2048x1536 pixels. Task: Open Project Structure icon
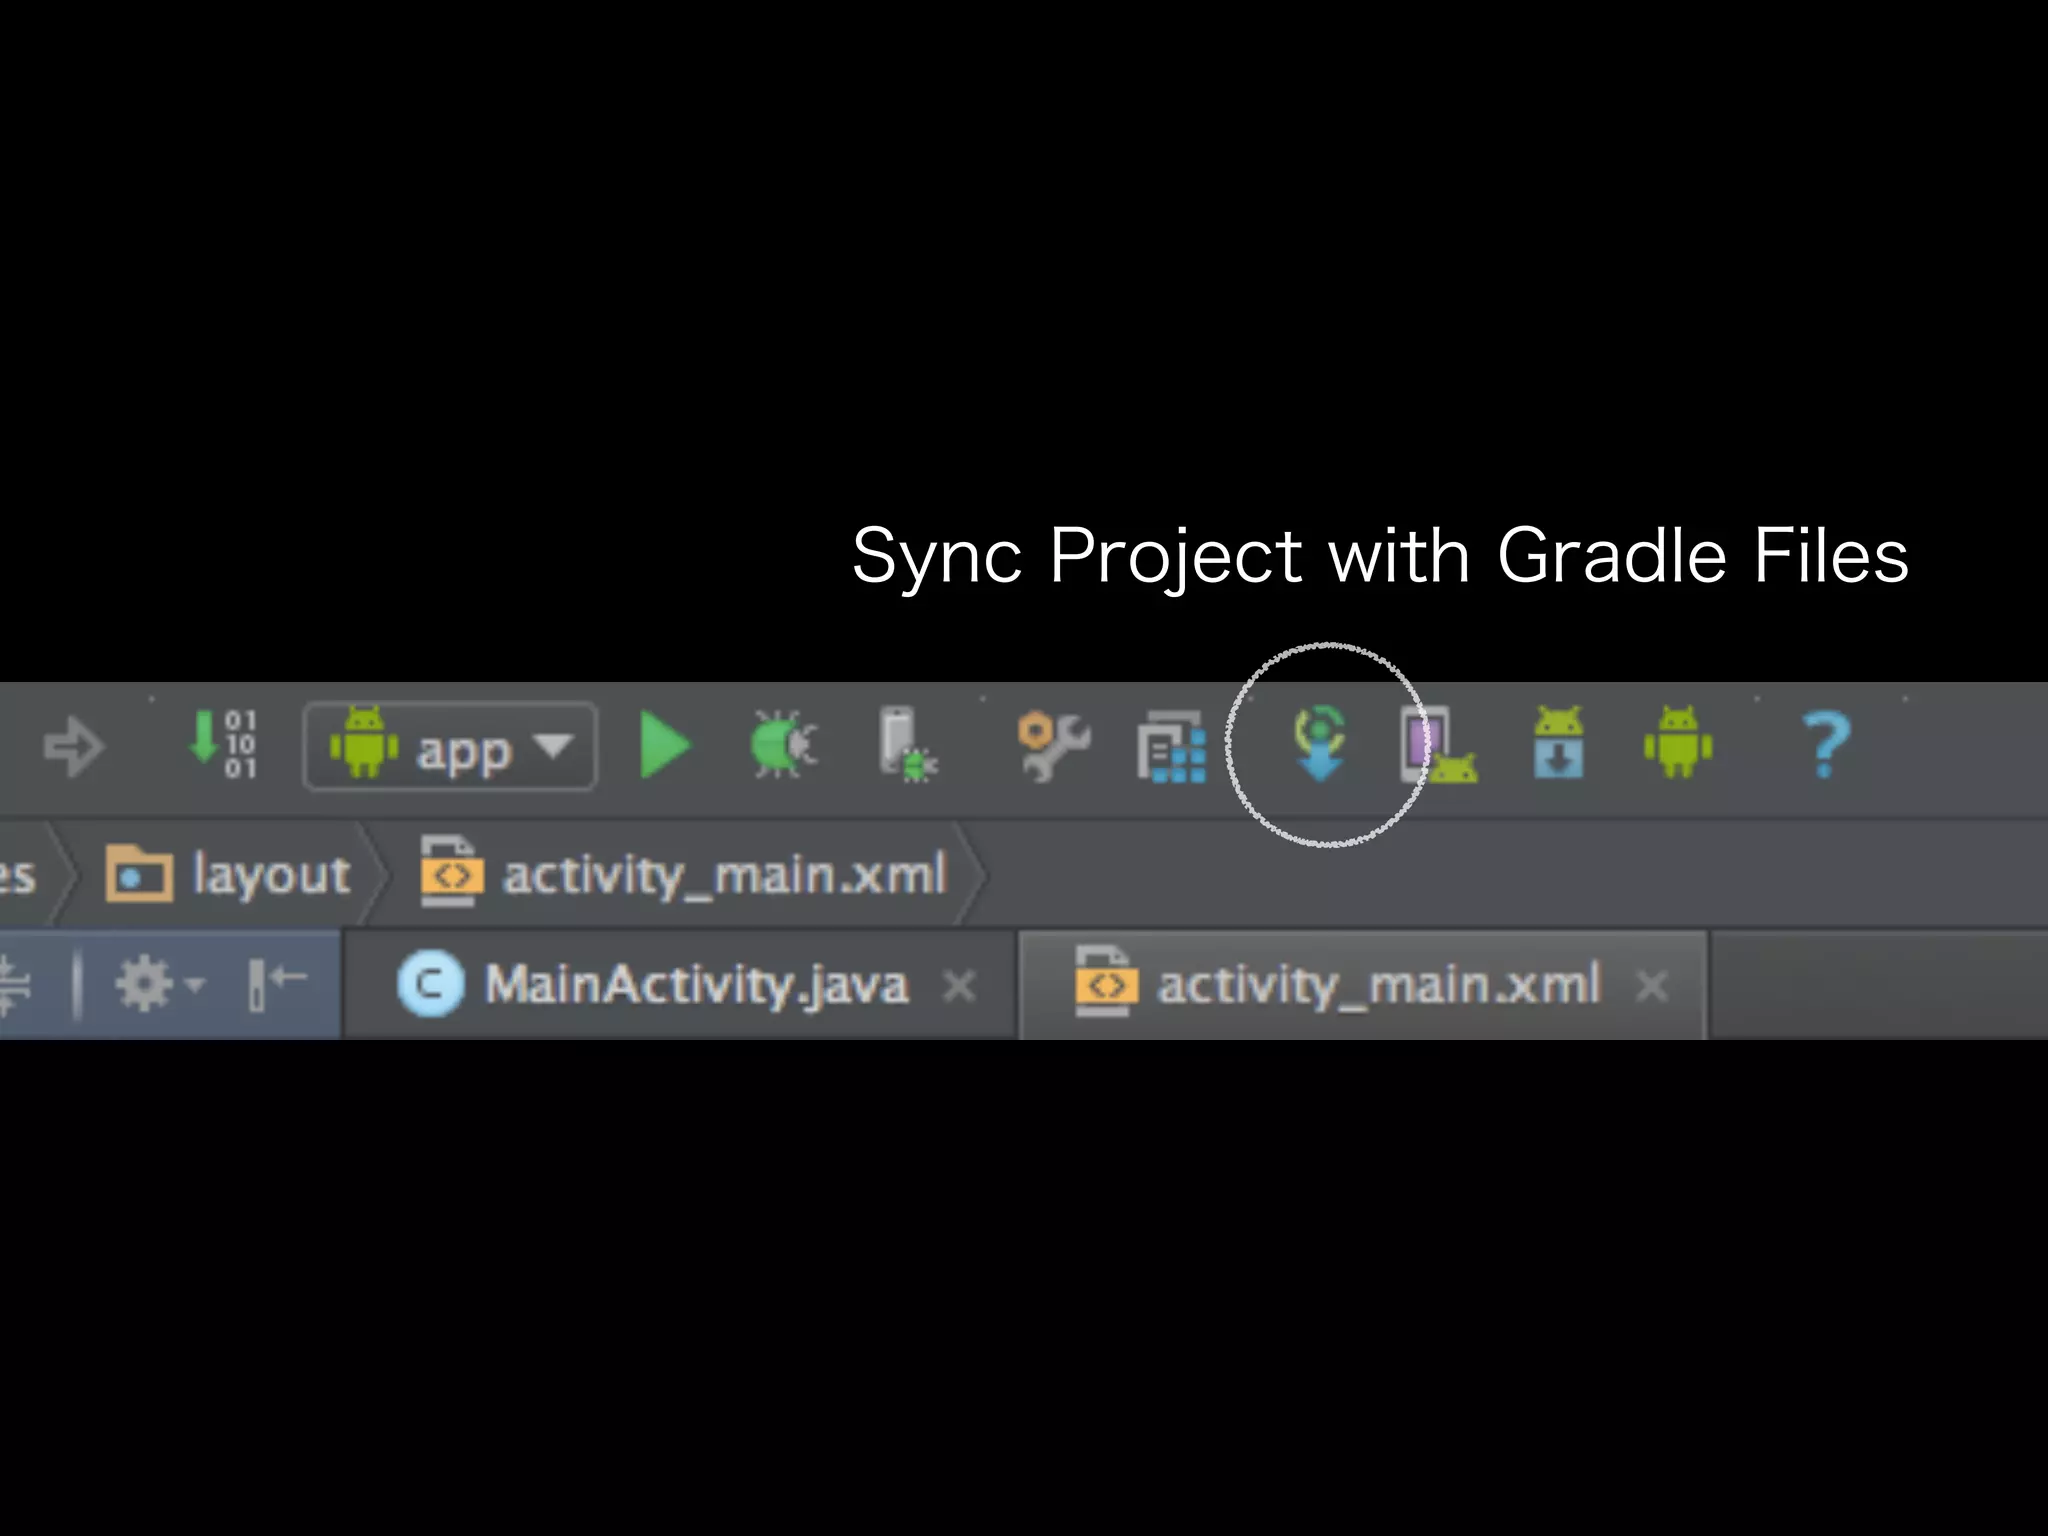click(x=1171, y=746)
